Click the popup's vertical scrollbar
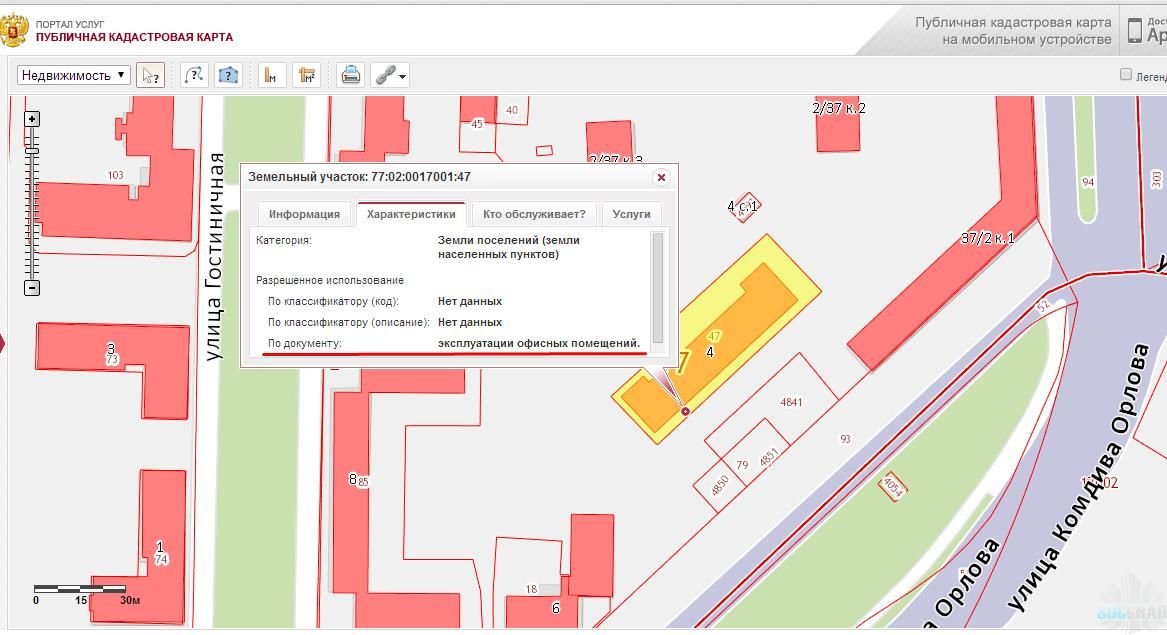1167x635 pixels. pos(657,285)
